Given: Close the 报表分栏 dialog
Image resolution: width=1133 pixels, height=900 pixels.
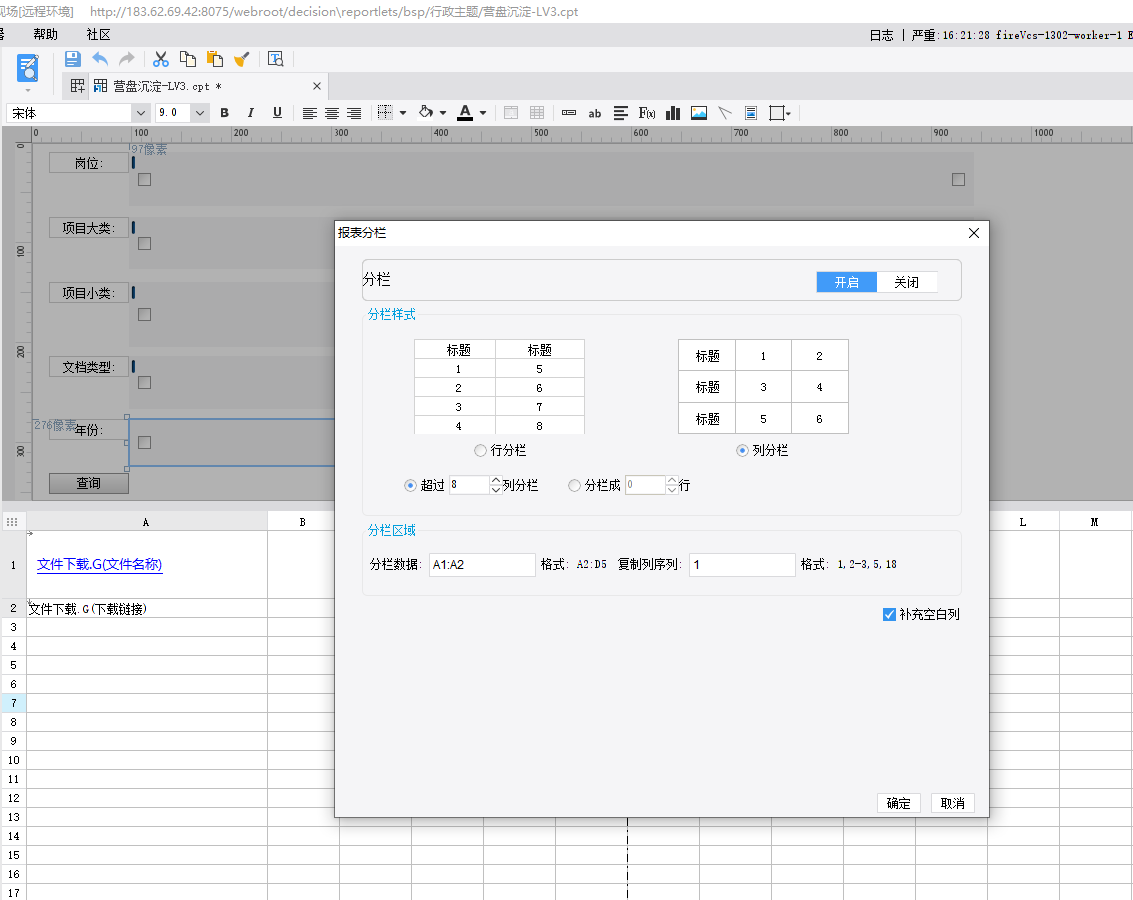Looking at the screenshot, I should coord(974,233).
